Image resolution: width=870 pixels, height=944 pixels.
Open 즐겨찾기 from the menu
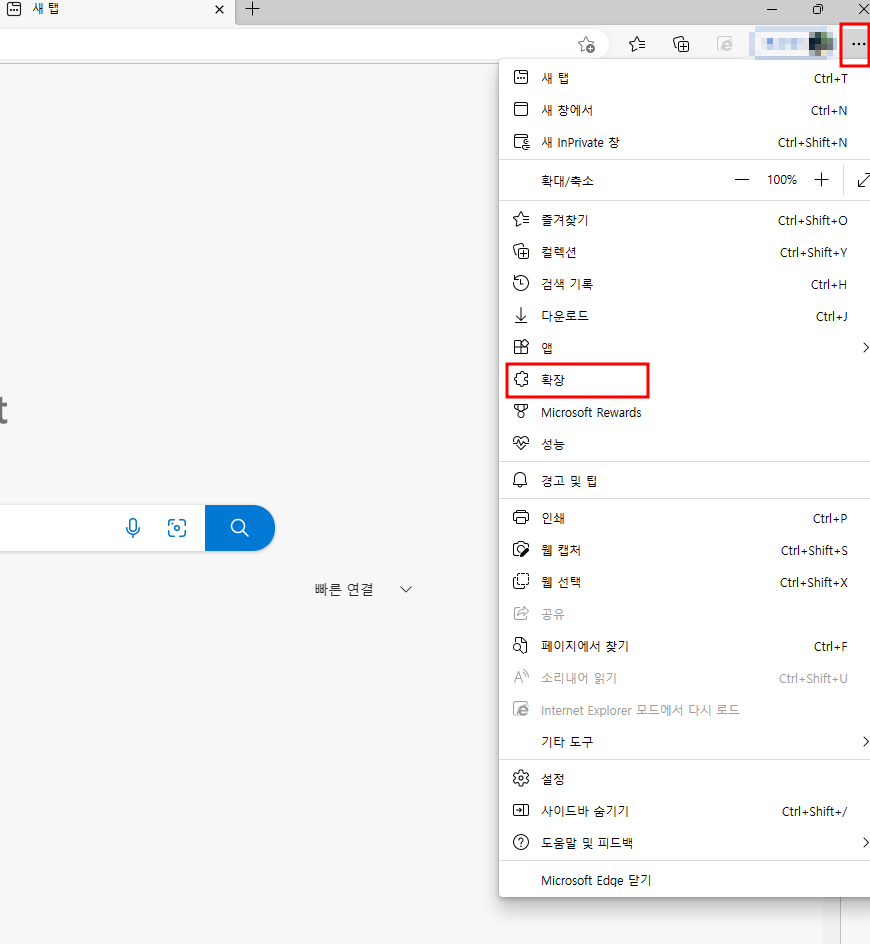point(685,220)
